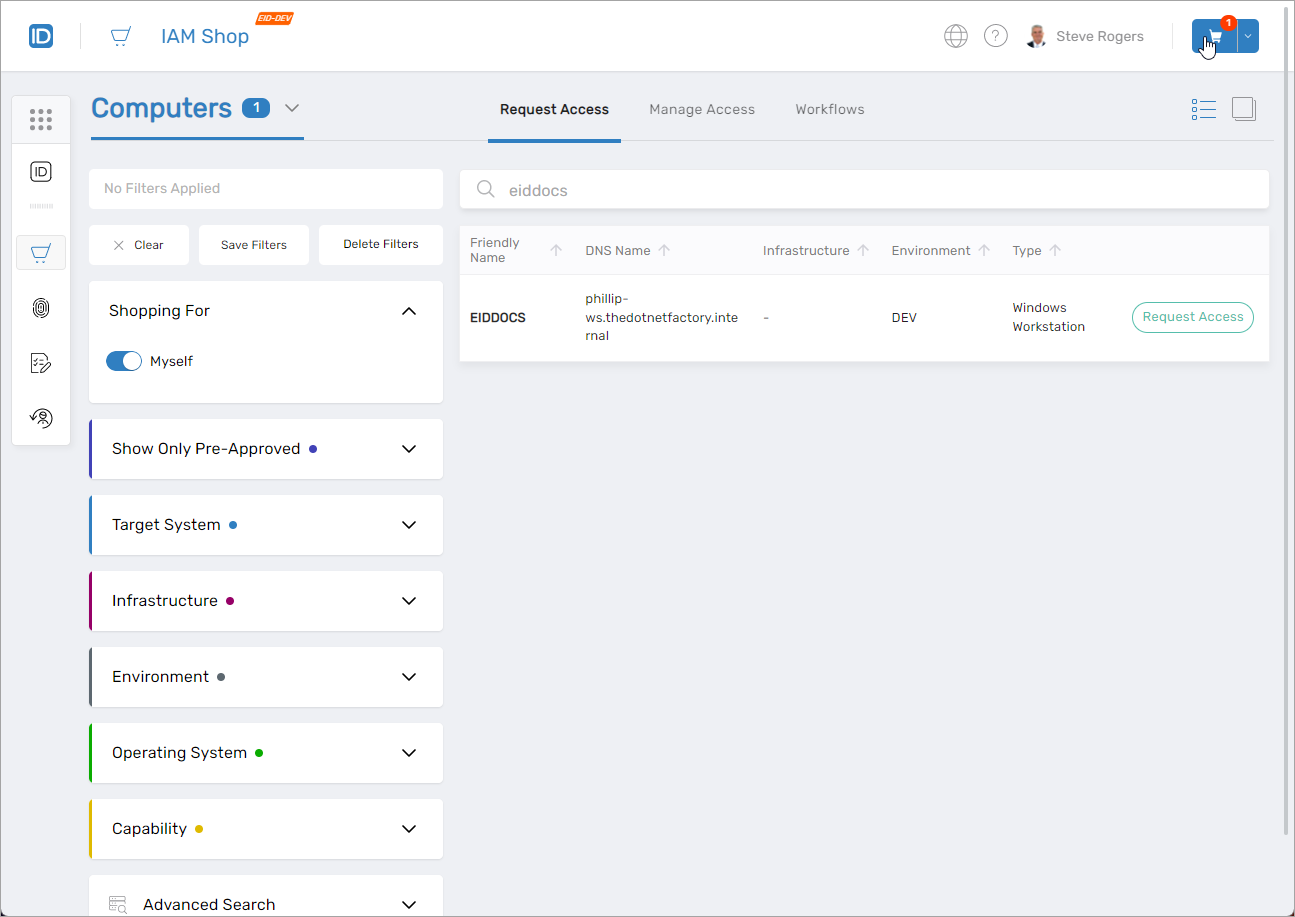Click the Save Filters button
This screenshot has width=1295, height=917.
(x=254, y=245)
